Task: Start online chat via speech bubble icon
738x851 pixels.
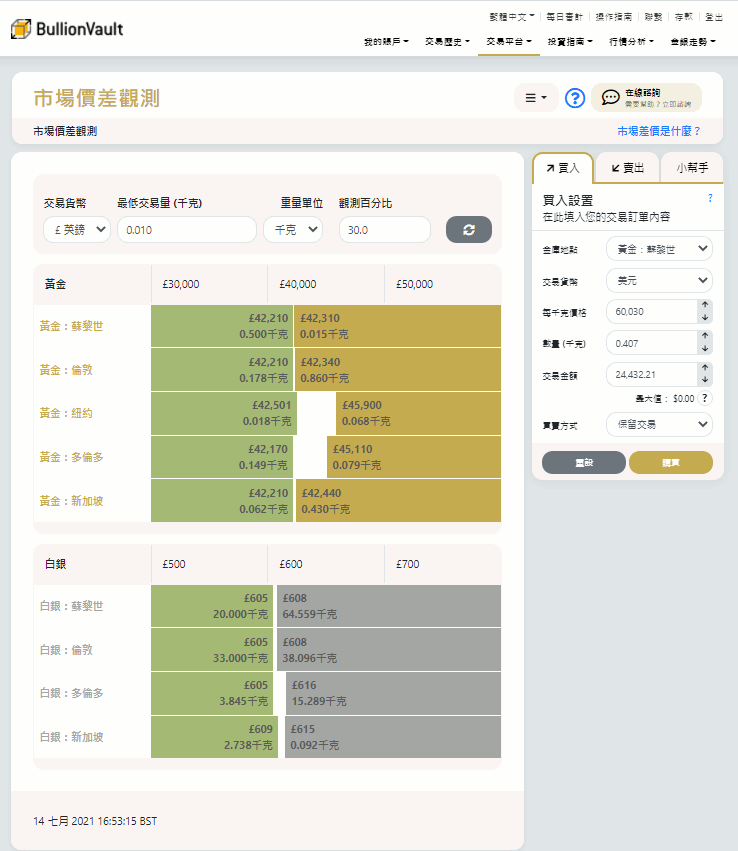Action: (x=610, y=97)
